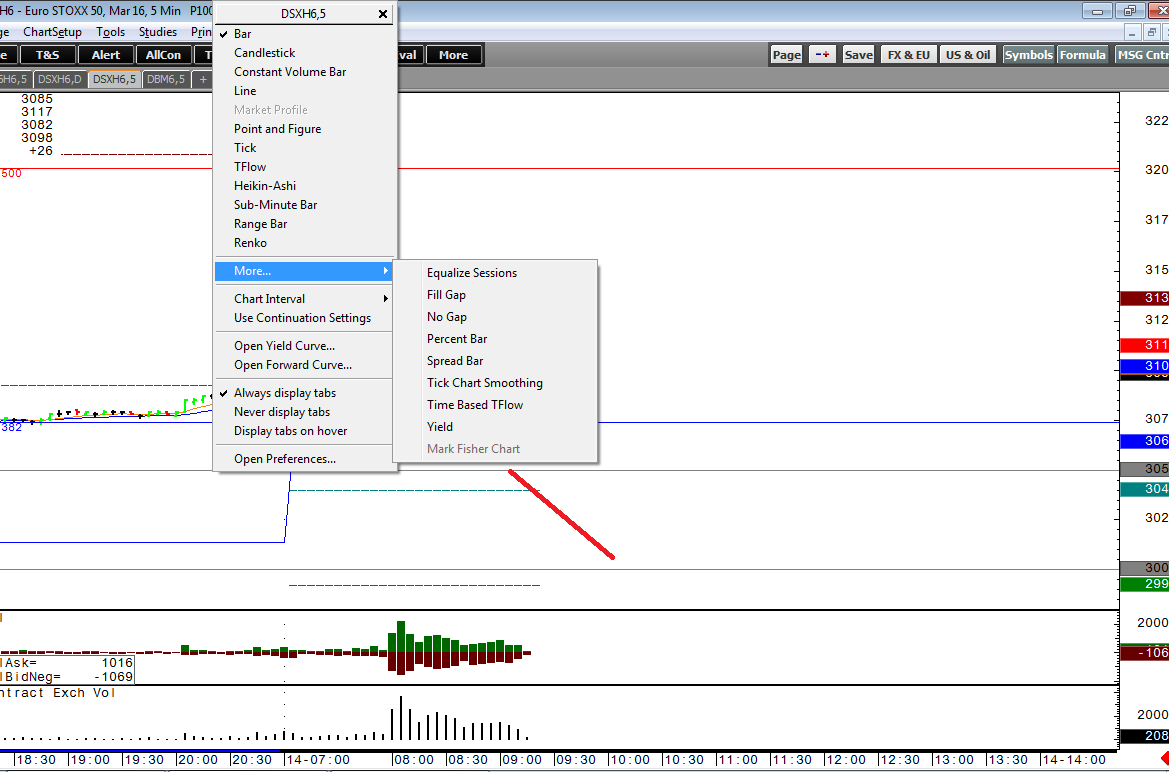Expand the Chart Interval submenu

[304, 298]
